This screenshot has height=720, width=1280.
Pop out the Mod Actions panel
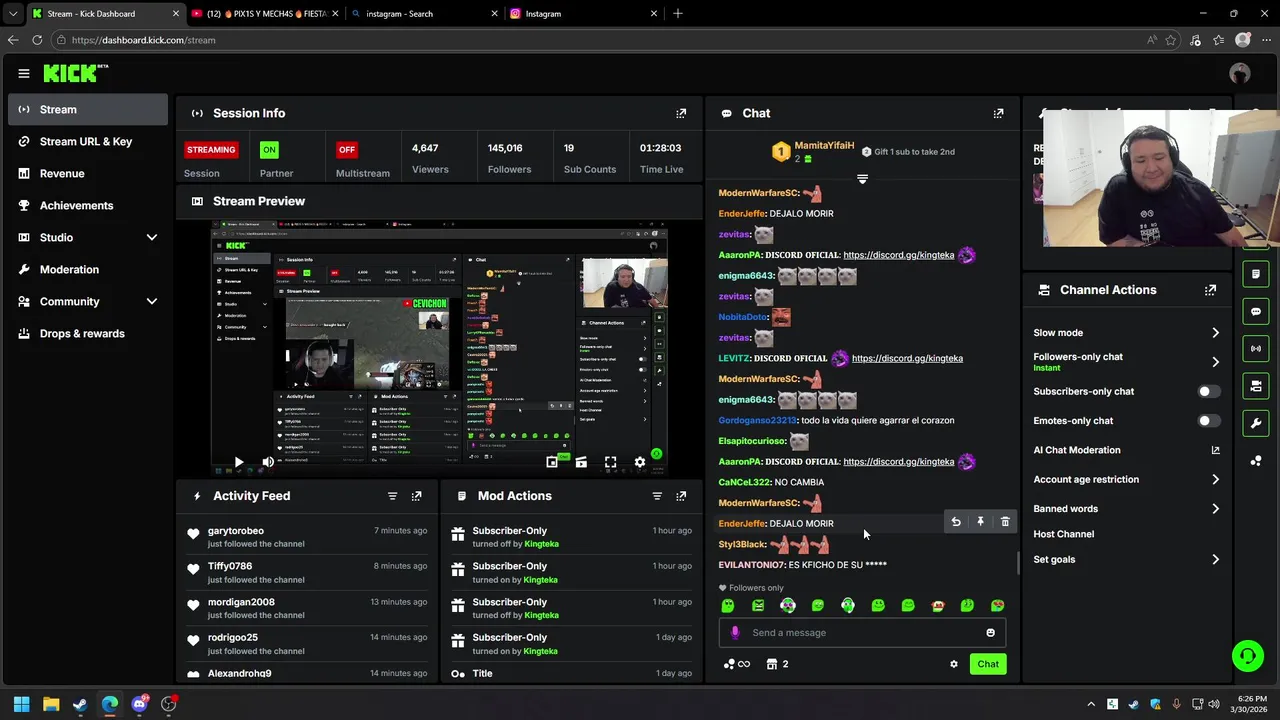(x=681, y=496)
